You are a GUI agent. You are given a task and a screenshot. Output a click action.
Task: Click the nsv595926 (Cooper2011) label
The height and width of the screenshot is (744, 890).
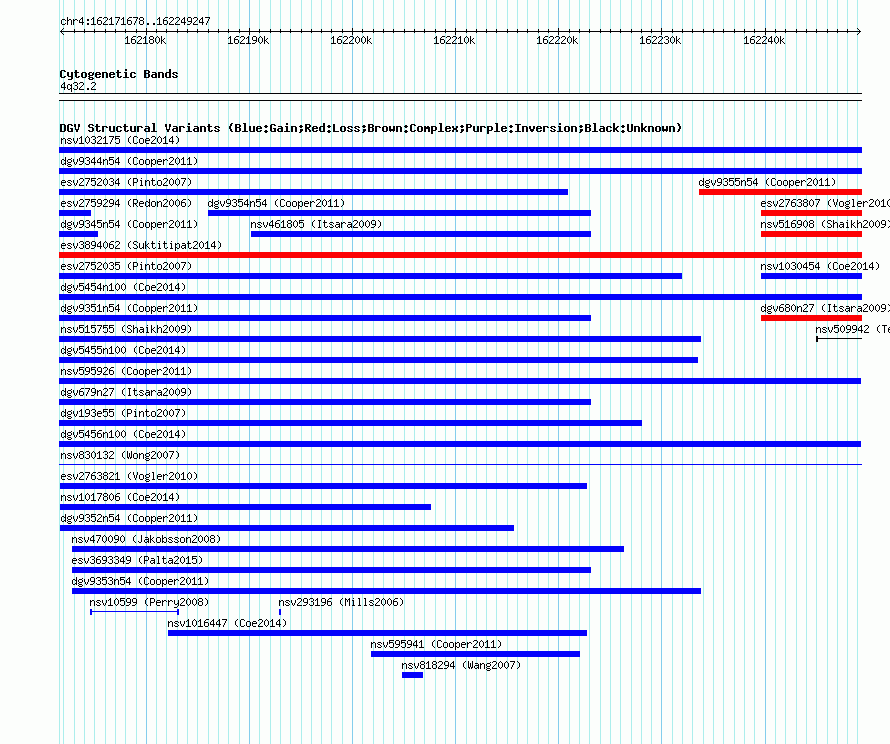pos(126,371)
